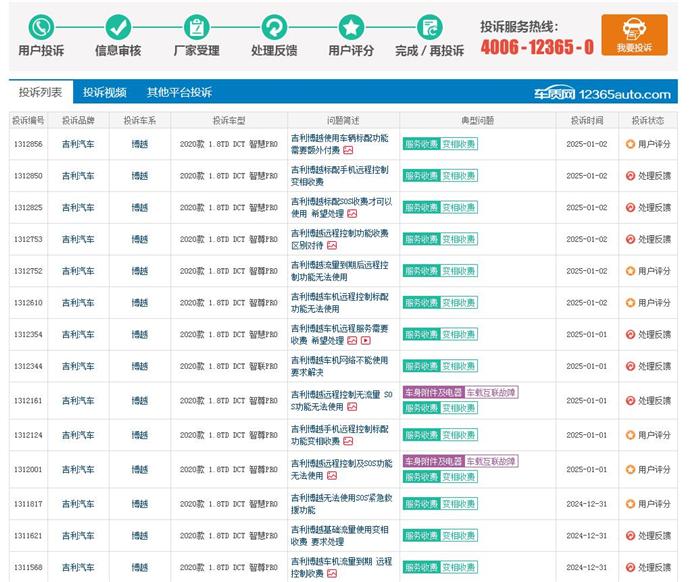This screenshot has width=700, height=582.
Task: Click the 用户投诉 phone step icon
Action: [x=41, y=27]
